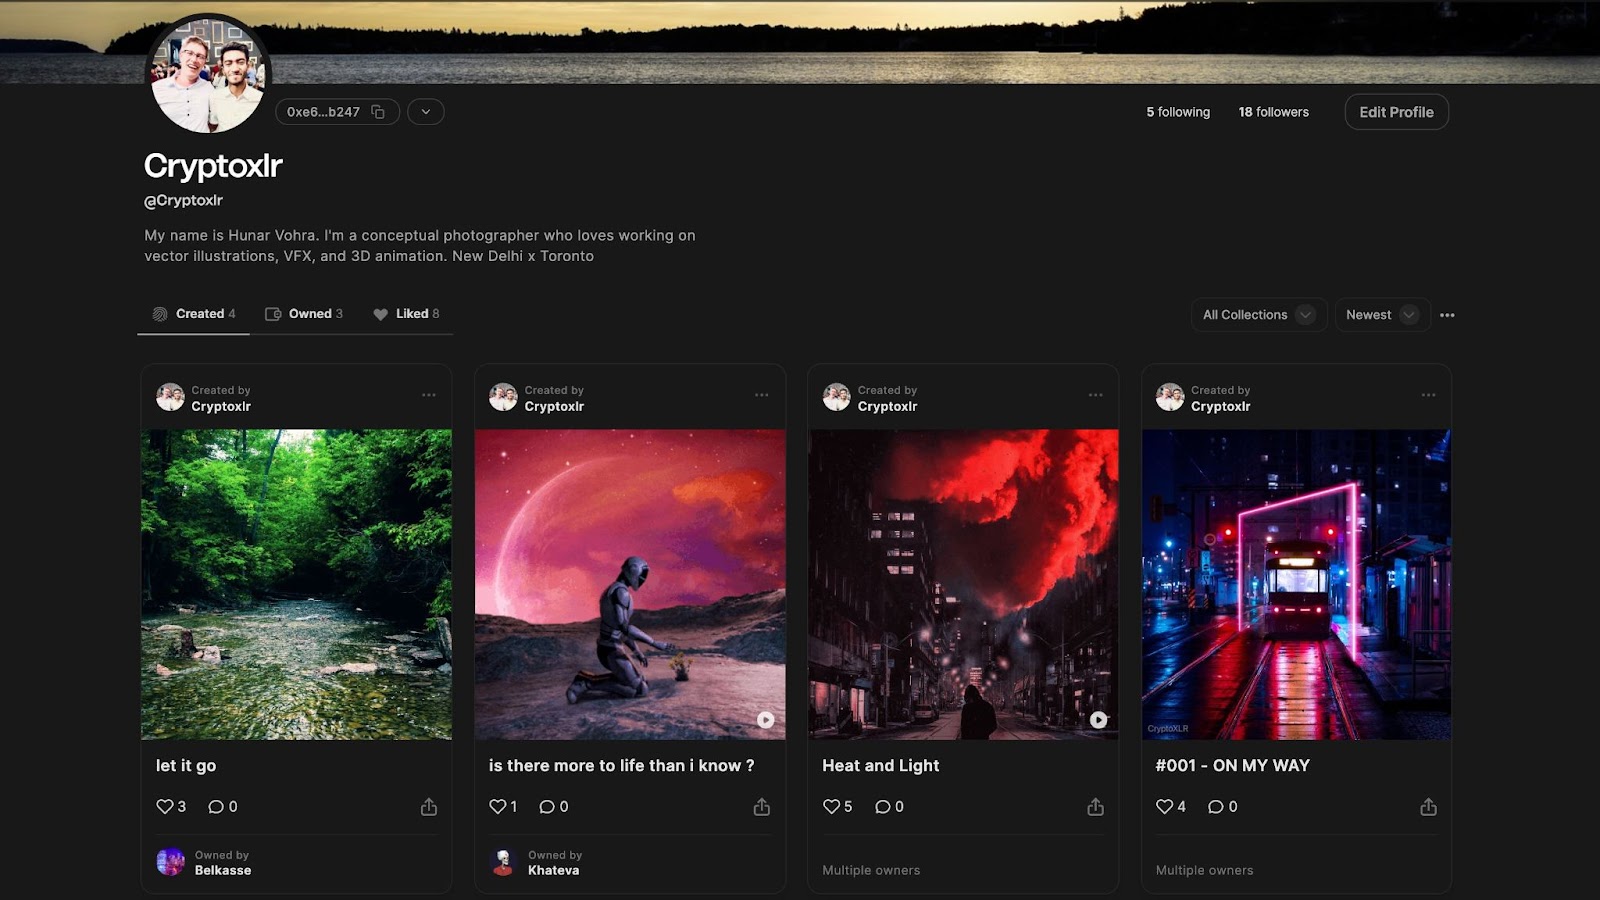1600x900 pixels.
Task: Open options menu on Heat and Light card
Action: [1096, 395]
